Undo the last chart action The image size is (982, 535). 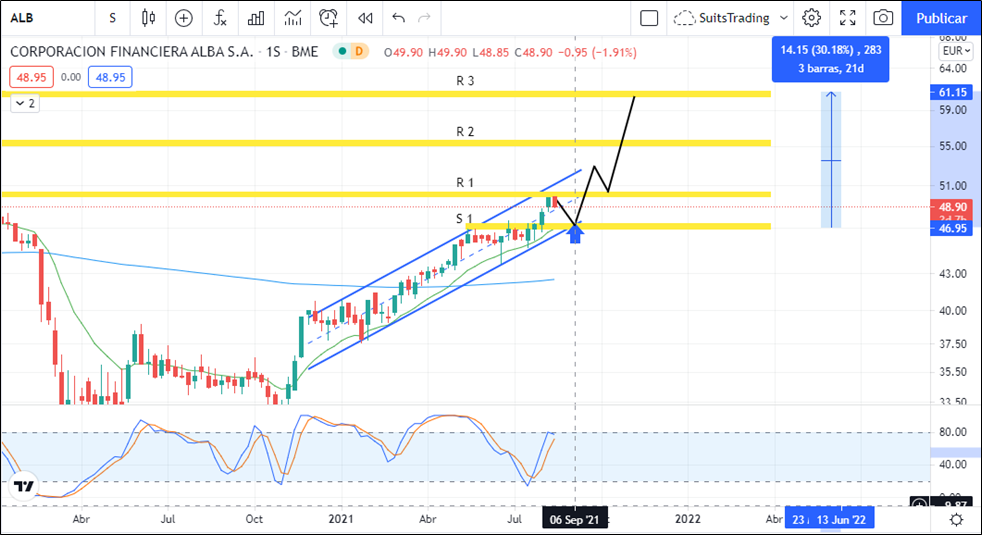click(x=399, y=18)
